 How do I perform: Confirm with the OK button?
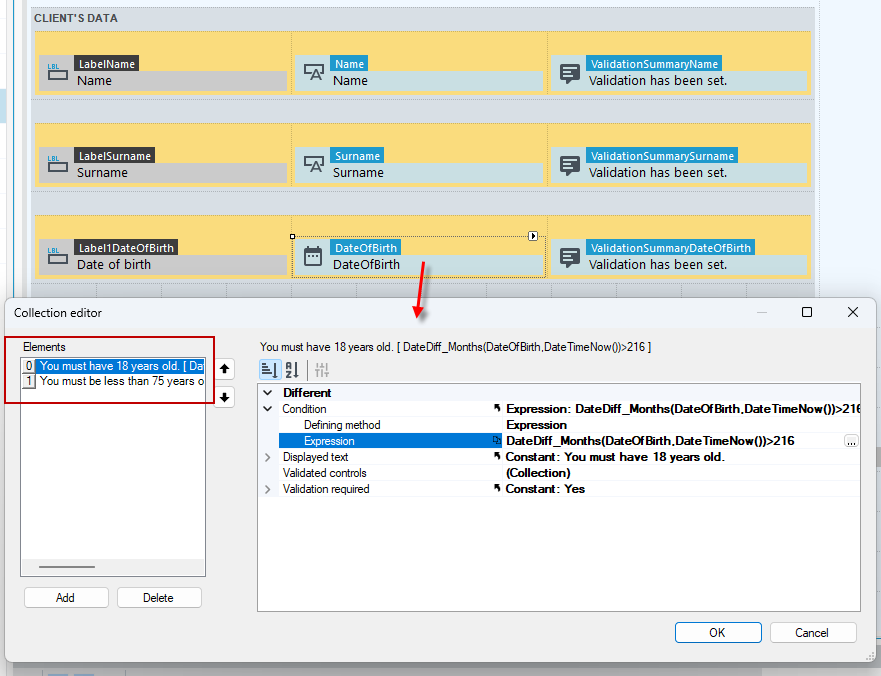point(718,633)
